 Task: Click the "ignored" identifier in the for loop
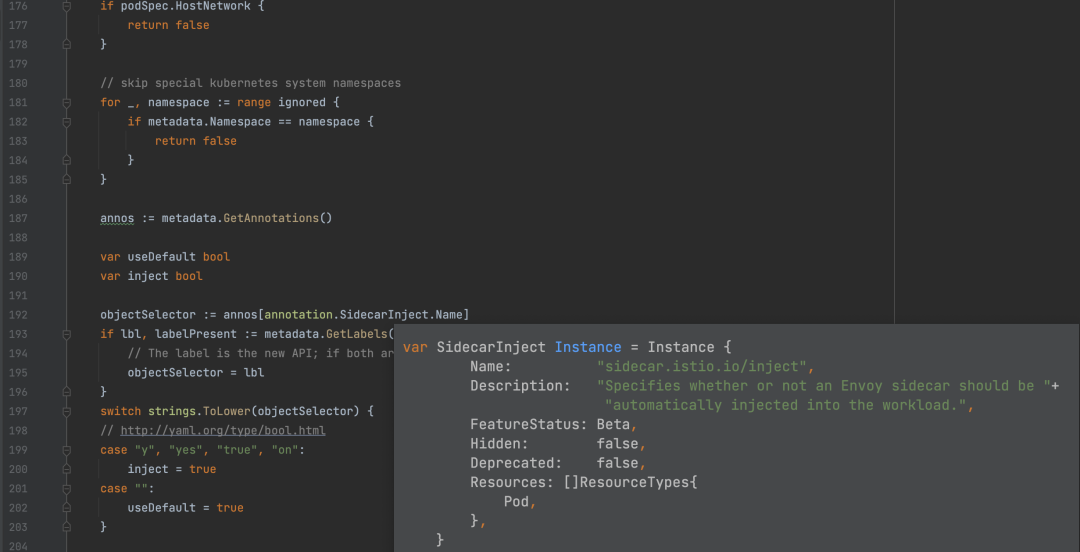click(x=302, y=103)
